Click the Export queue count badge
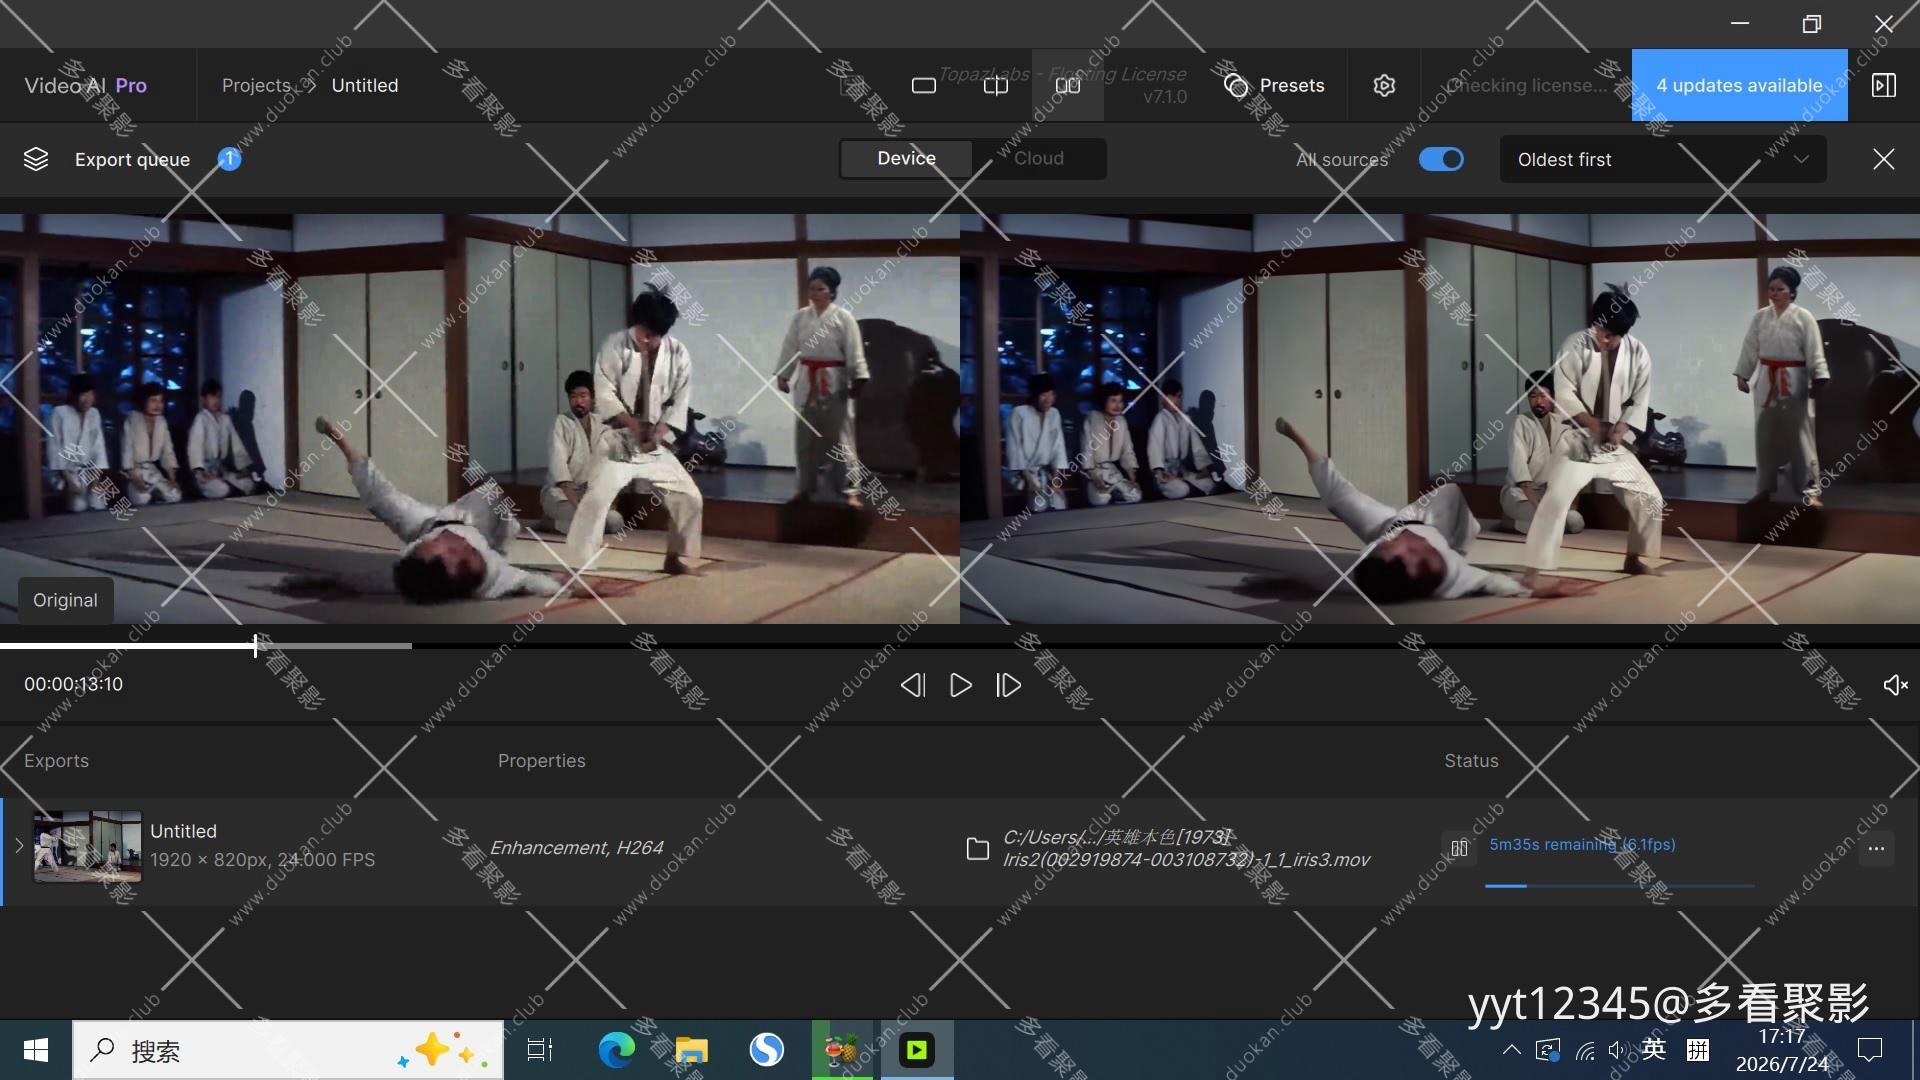The image size is (1920, 1080). coord(229,159)
